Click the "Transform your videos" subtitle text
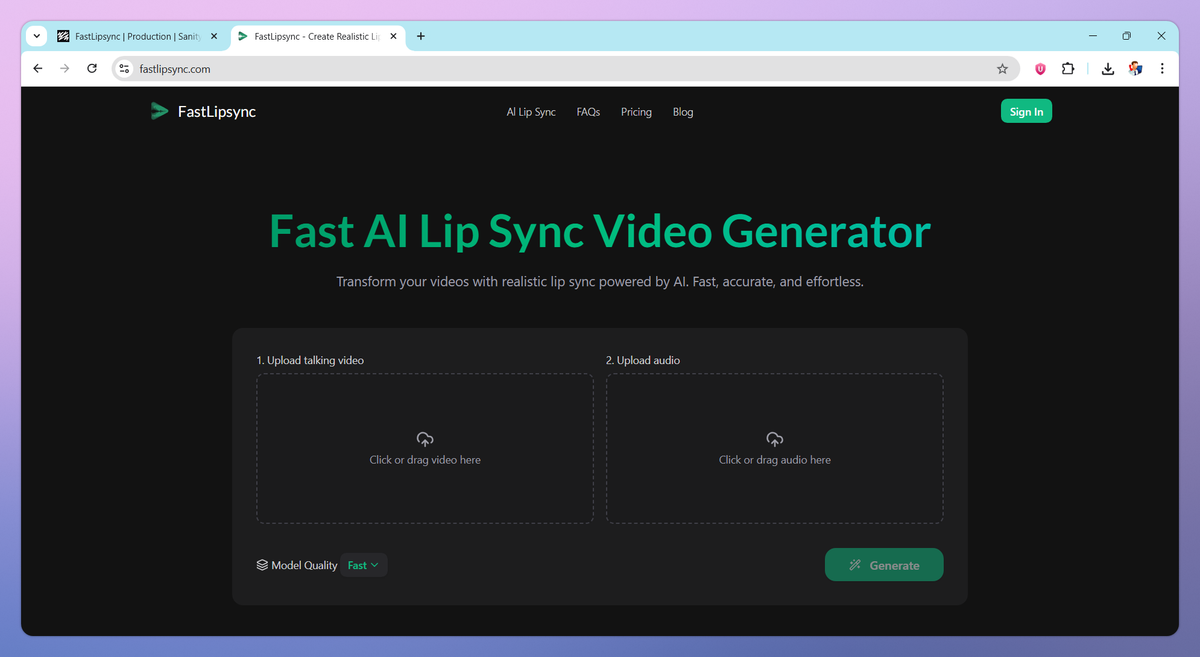This screenshot has width=1200, height=657. (x=600, y=282)
